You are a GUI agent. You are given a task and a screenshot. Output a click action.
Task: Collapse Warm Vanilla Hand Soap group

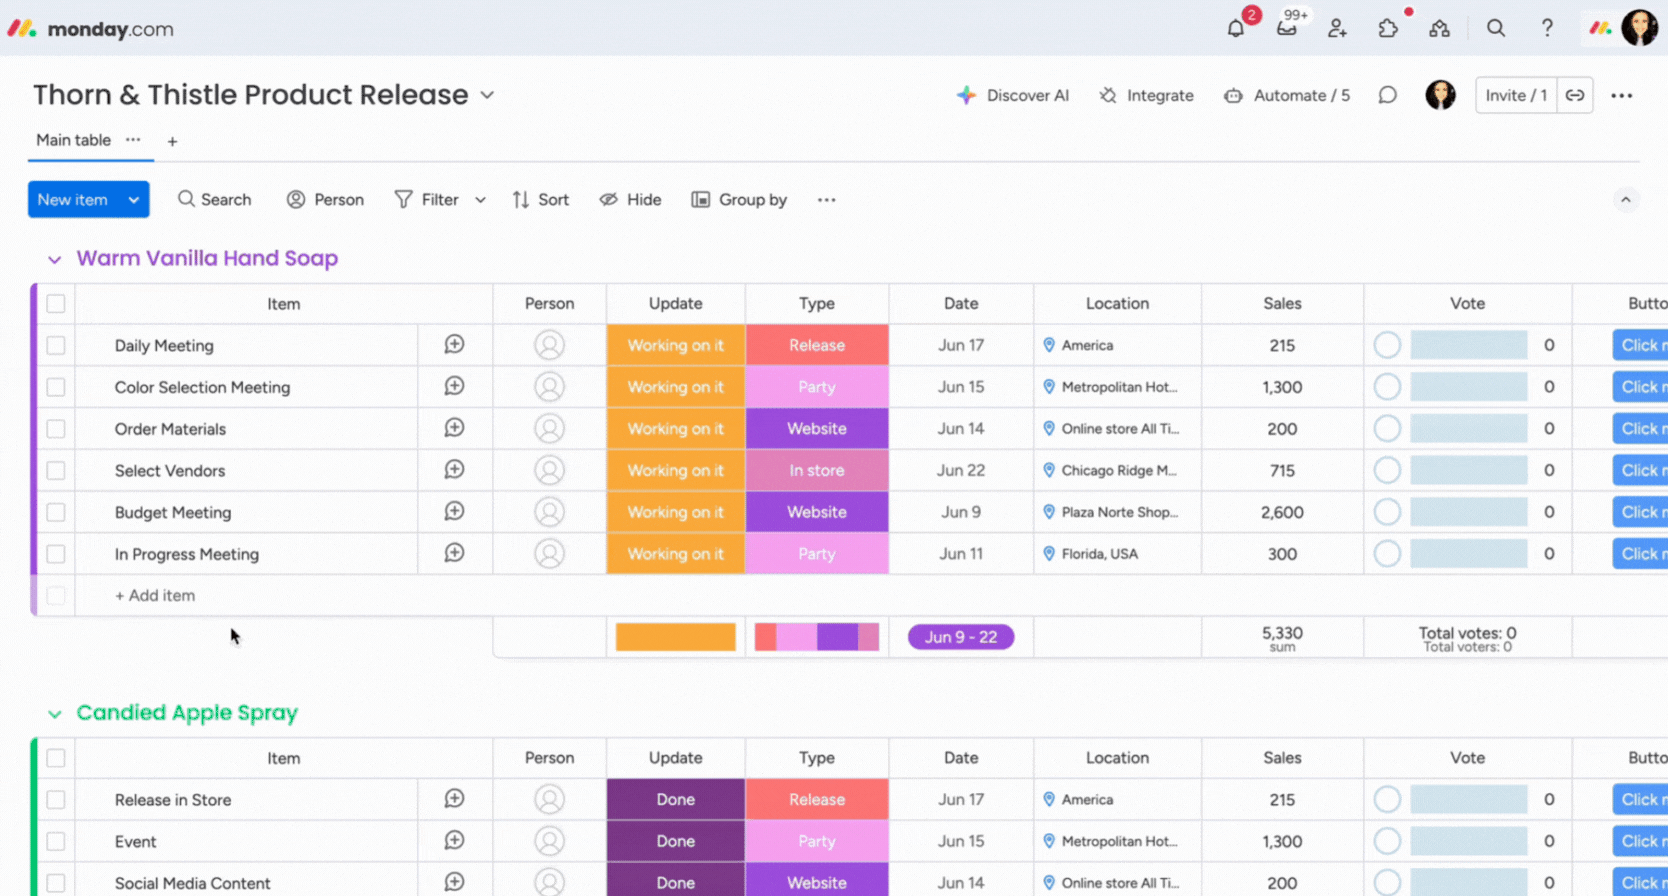54,259
